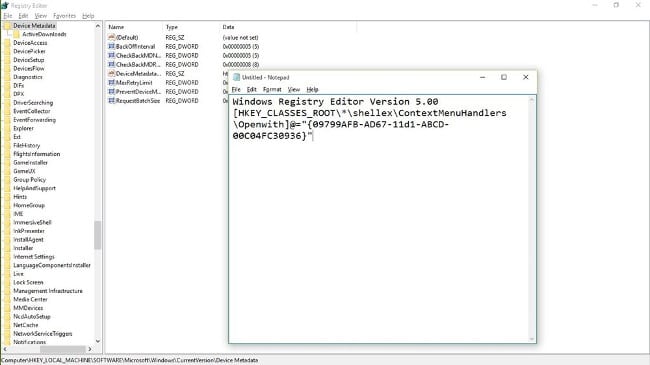Select the Internet Settings tree item
The image size is (650, 365).
(x=34, y=257)
